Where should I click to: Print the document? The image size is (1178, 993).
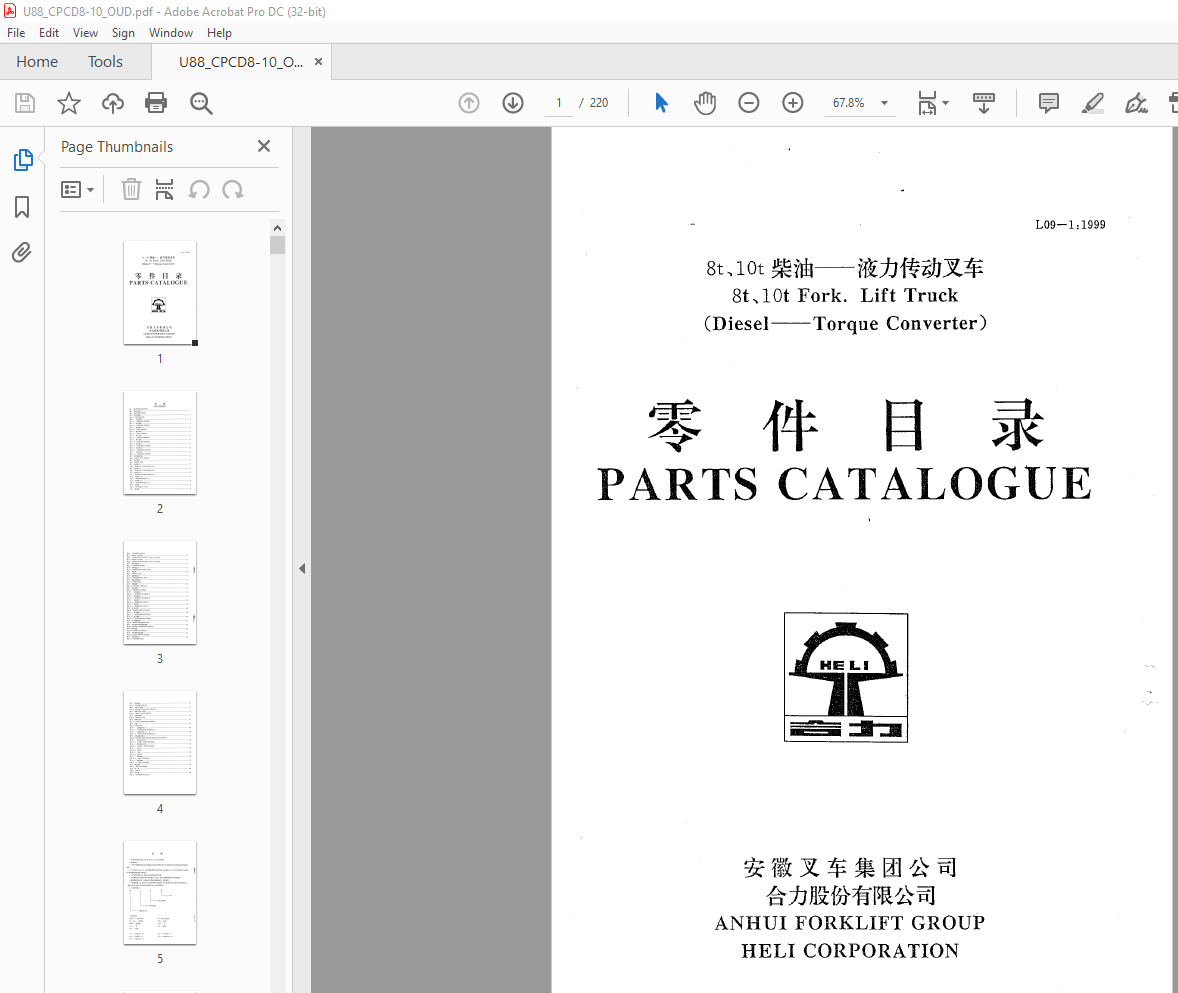(x=156, y=103)
